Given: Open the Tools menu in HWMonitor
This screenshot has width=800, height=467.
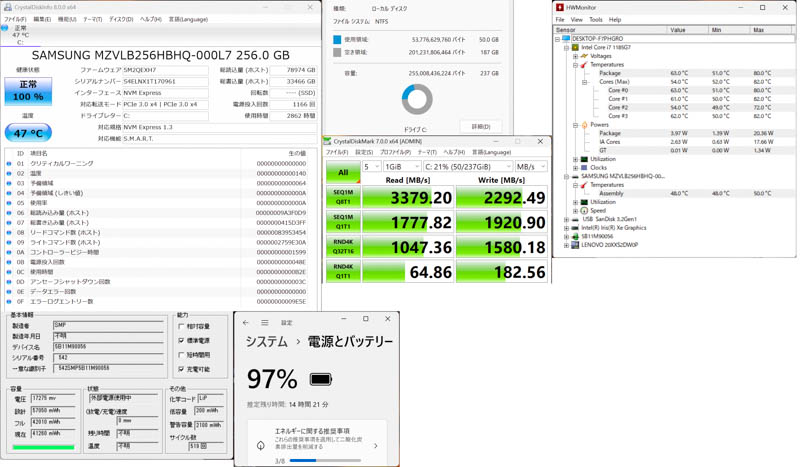Looking at the screenshot, I should 596,20.
